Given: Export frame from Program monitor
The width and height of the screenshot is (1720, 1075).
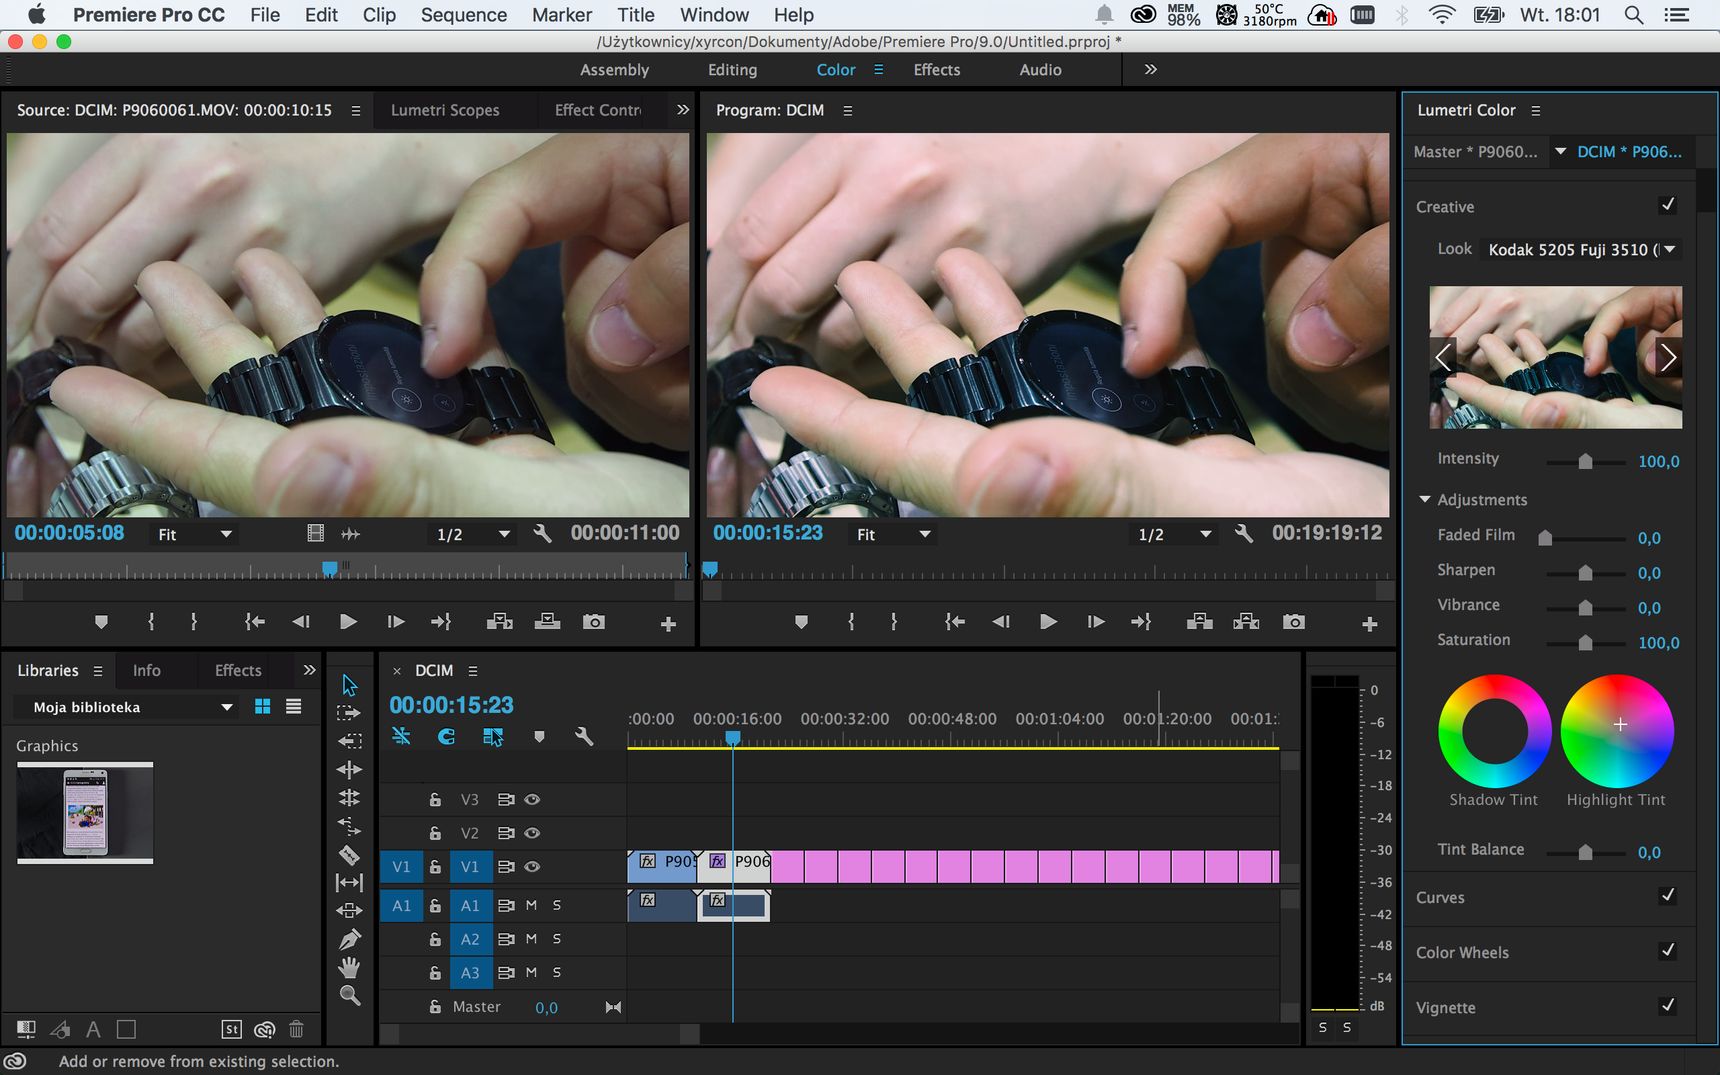Looking at the screenshot, I should [x=1294, y=622].
